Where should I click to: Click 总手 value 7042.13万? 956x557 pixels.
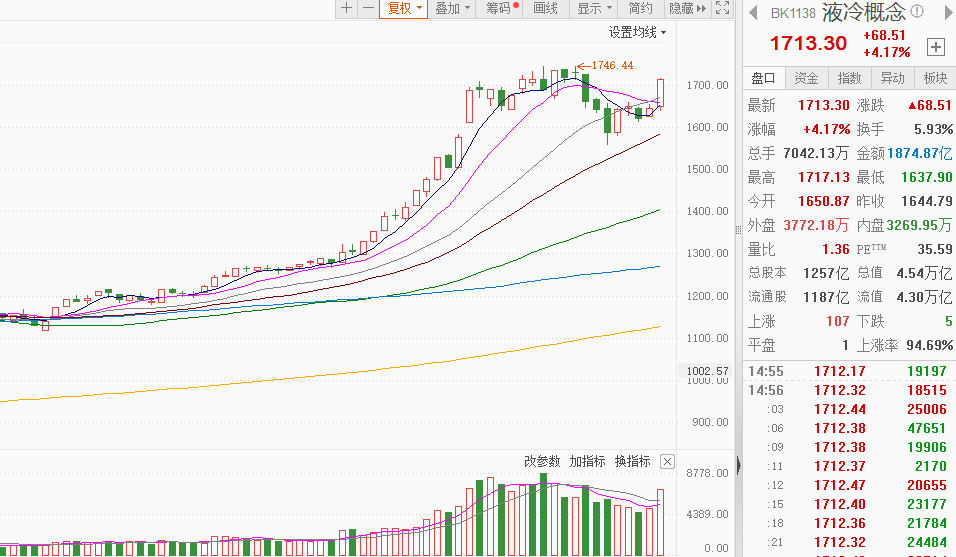[816, 154]
